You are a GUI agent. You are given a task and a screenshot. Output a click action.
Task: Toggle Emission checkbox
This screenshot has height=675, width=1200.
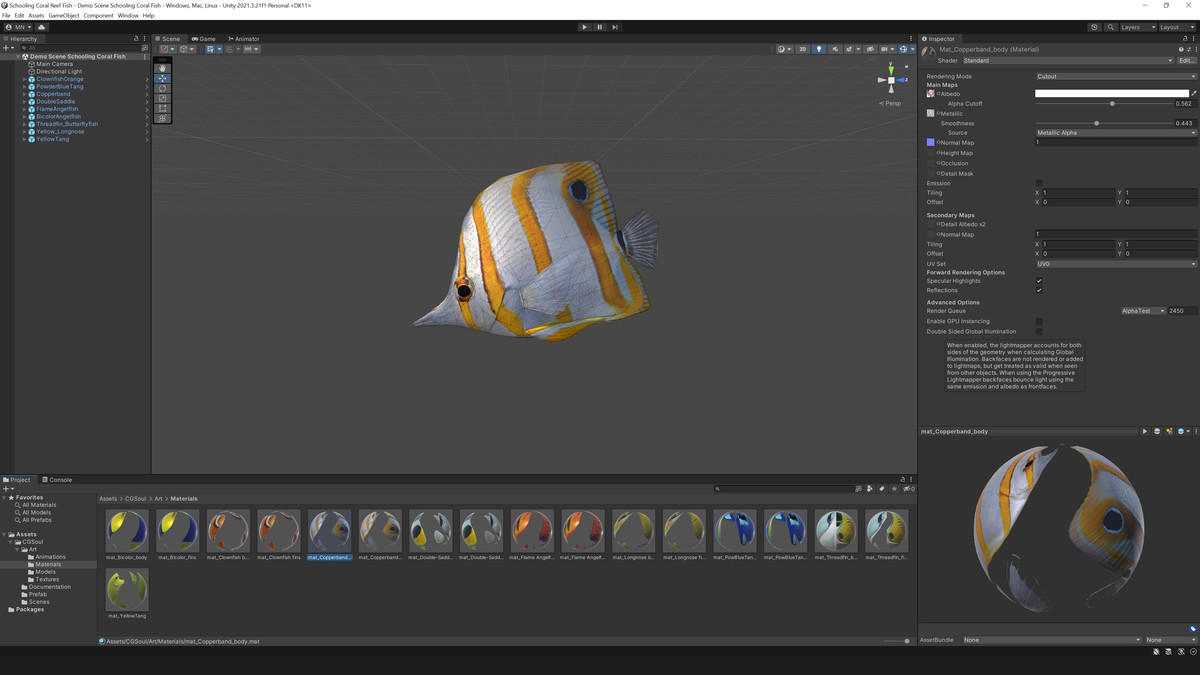1039,183
